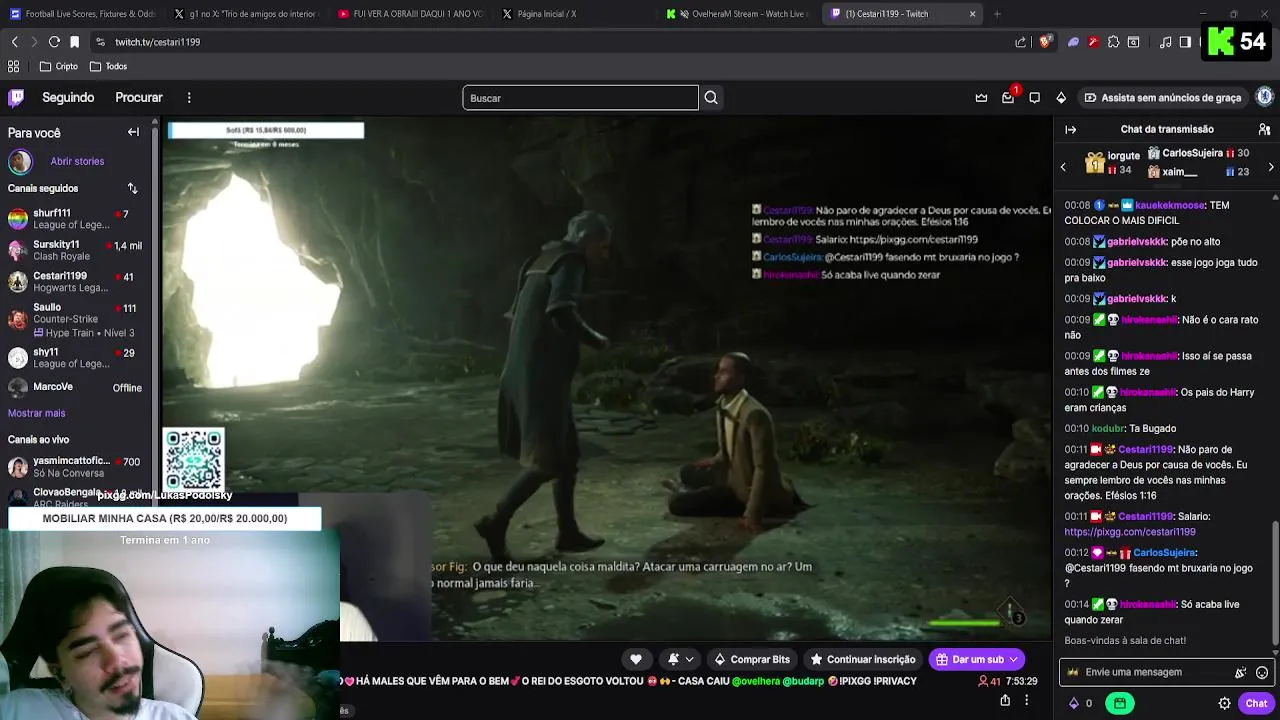
Task: Open yasmimcattofic channel
Action: [75, 467]
